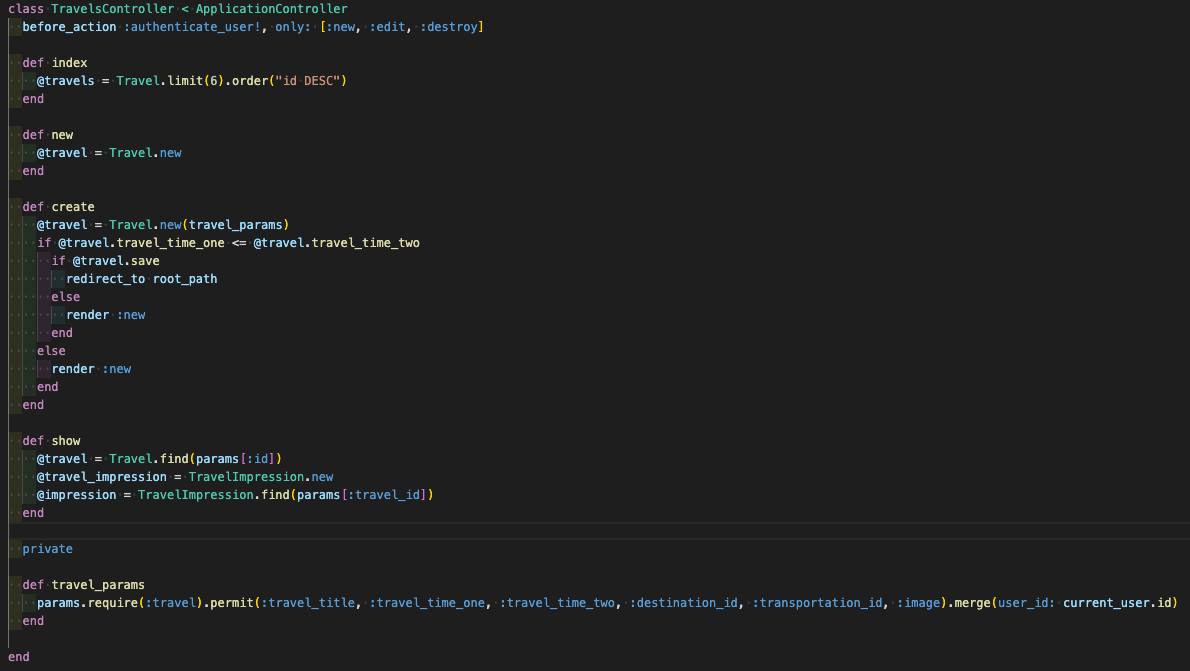Screen dimensions: 1190x671
Task: Click on root_path
Action: (x=185, y=279)
